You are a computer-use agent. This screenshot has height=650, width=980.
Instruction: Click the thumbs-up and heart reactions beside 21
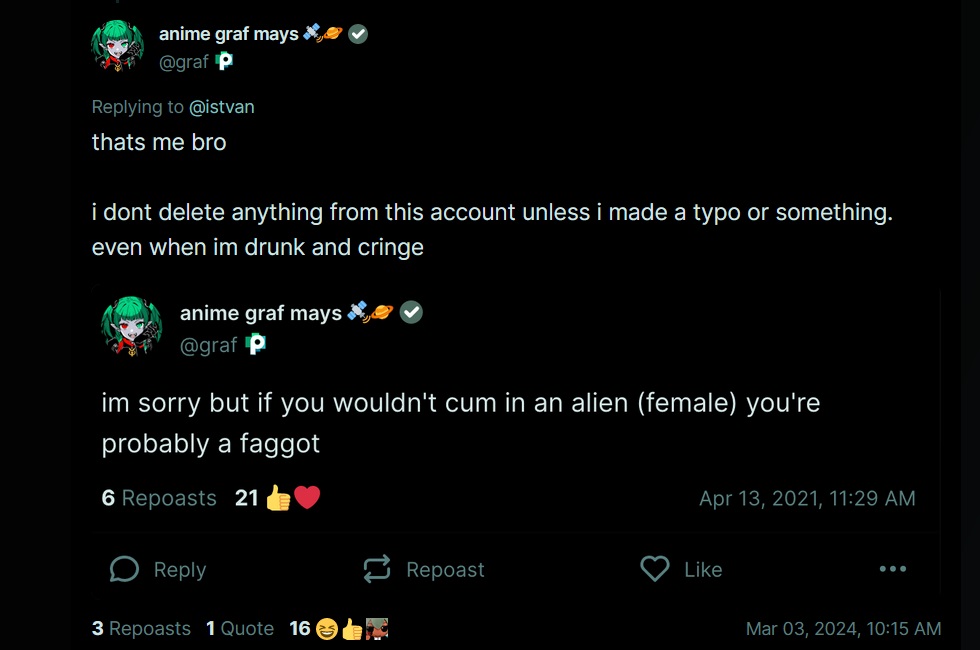[x=292, y=498]
